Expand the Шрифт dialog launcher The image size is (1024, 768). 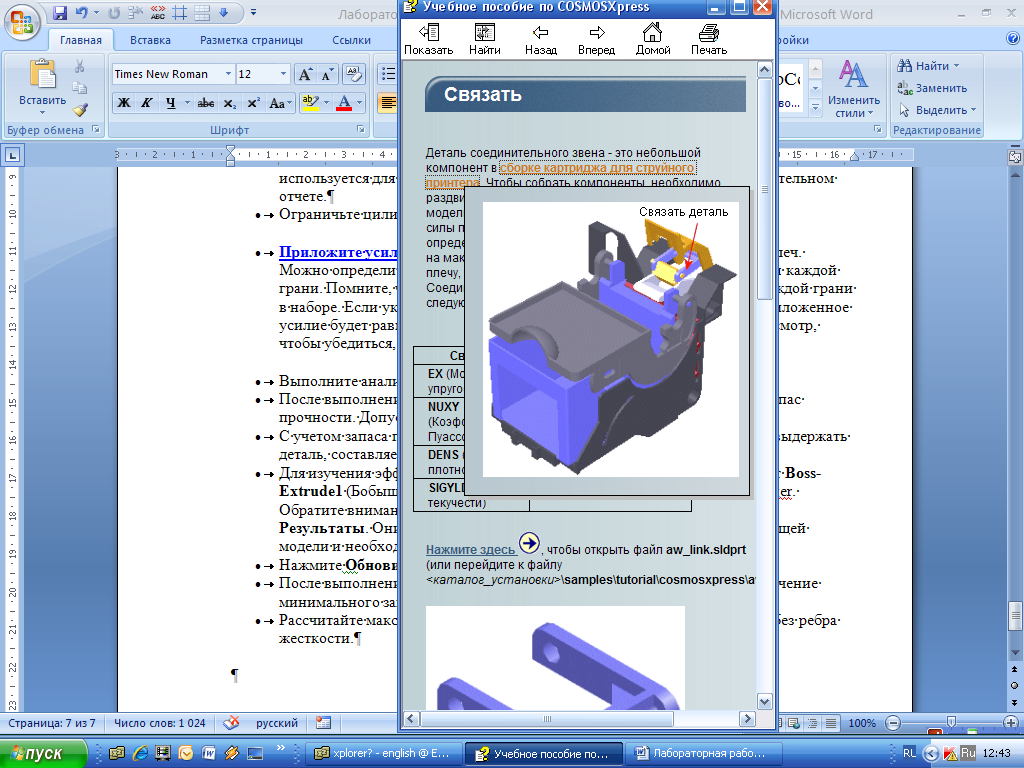360,129
